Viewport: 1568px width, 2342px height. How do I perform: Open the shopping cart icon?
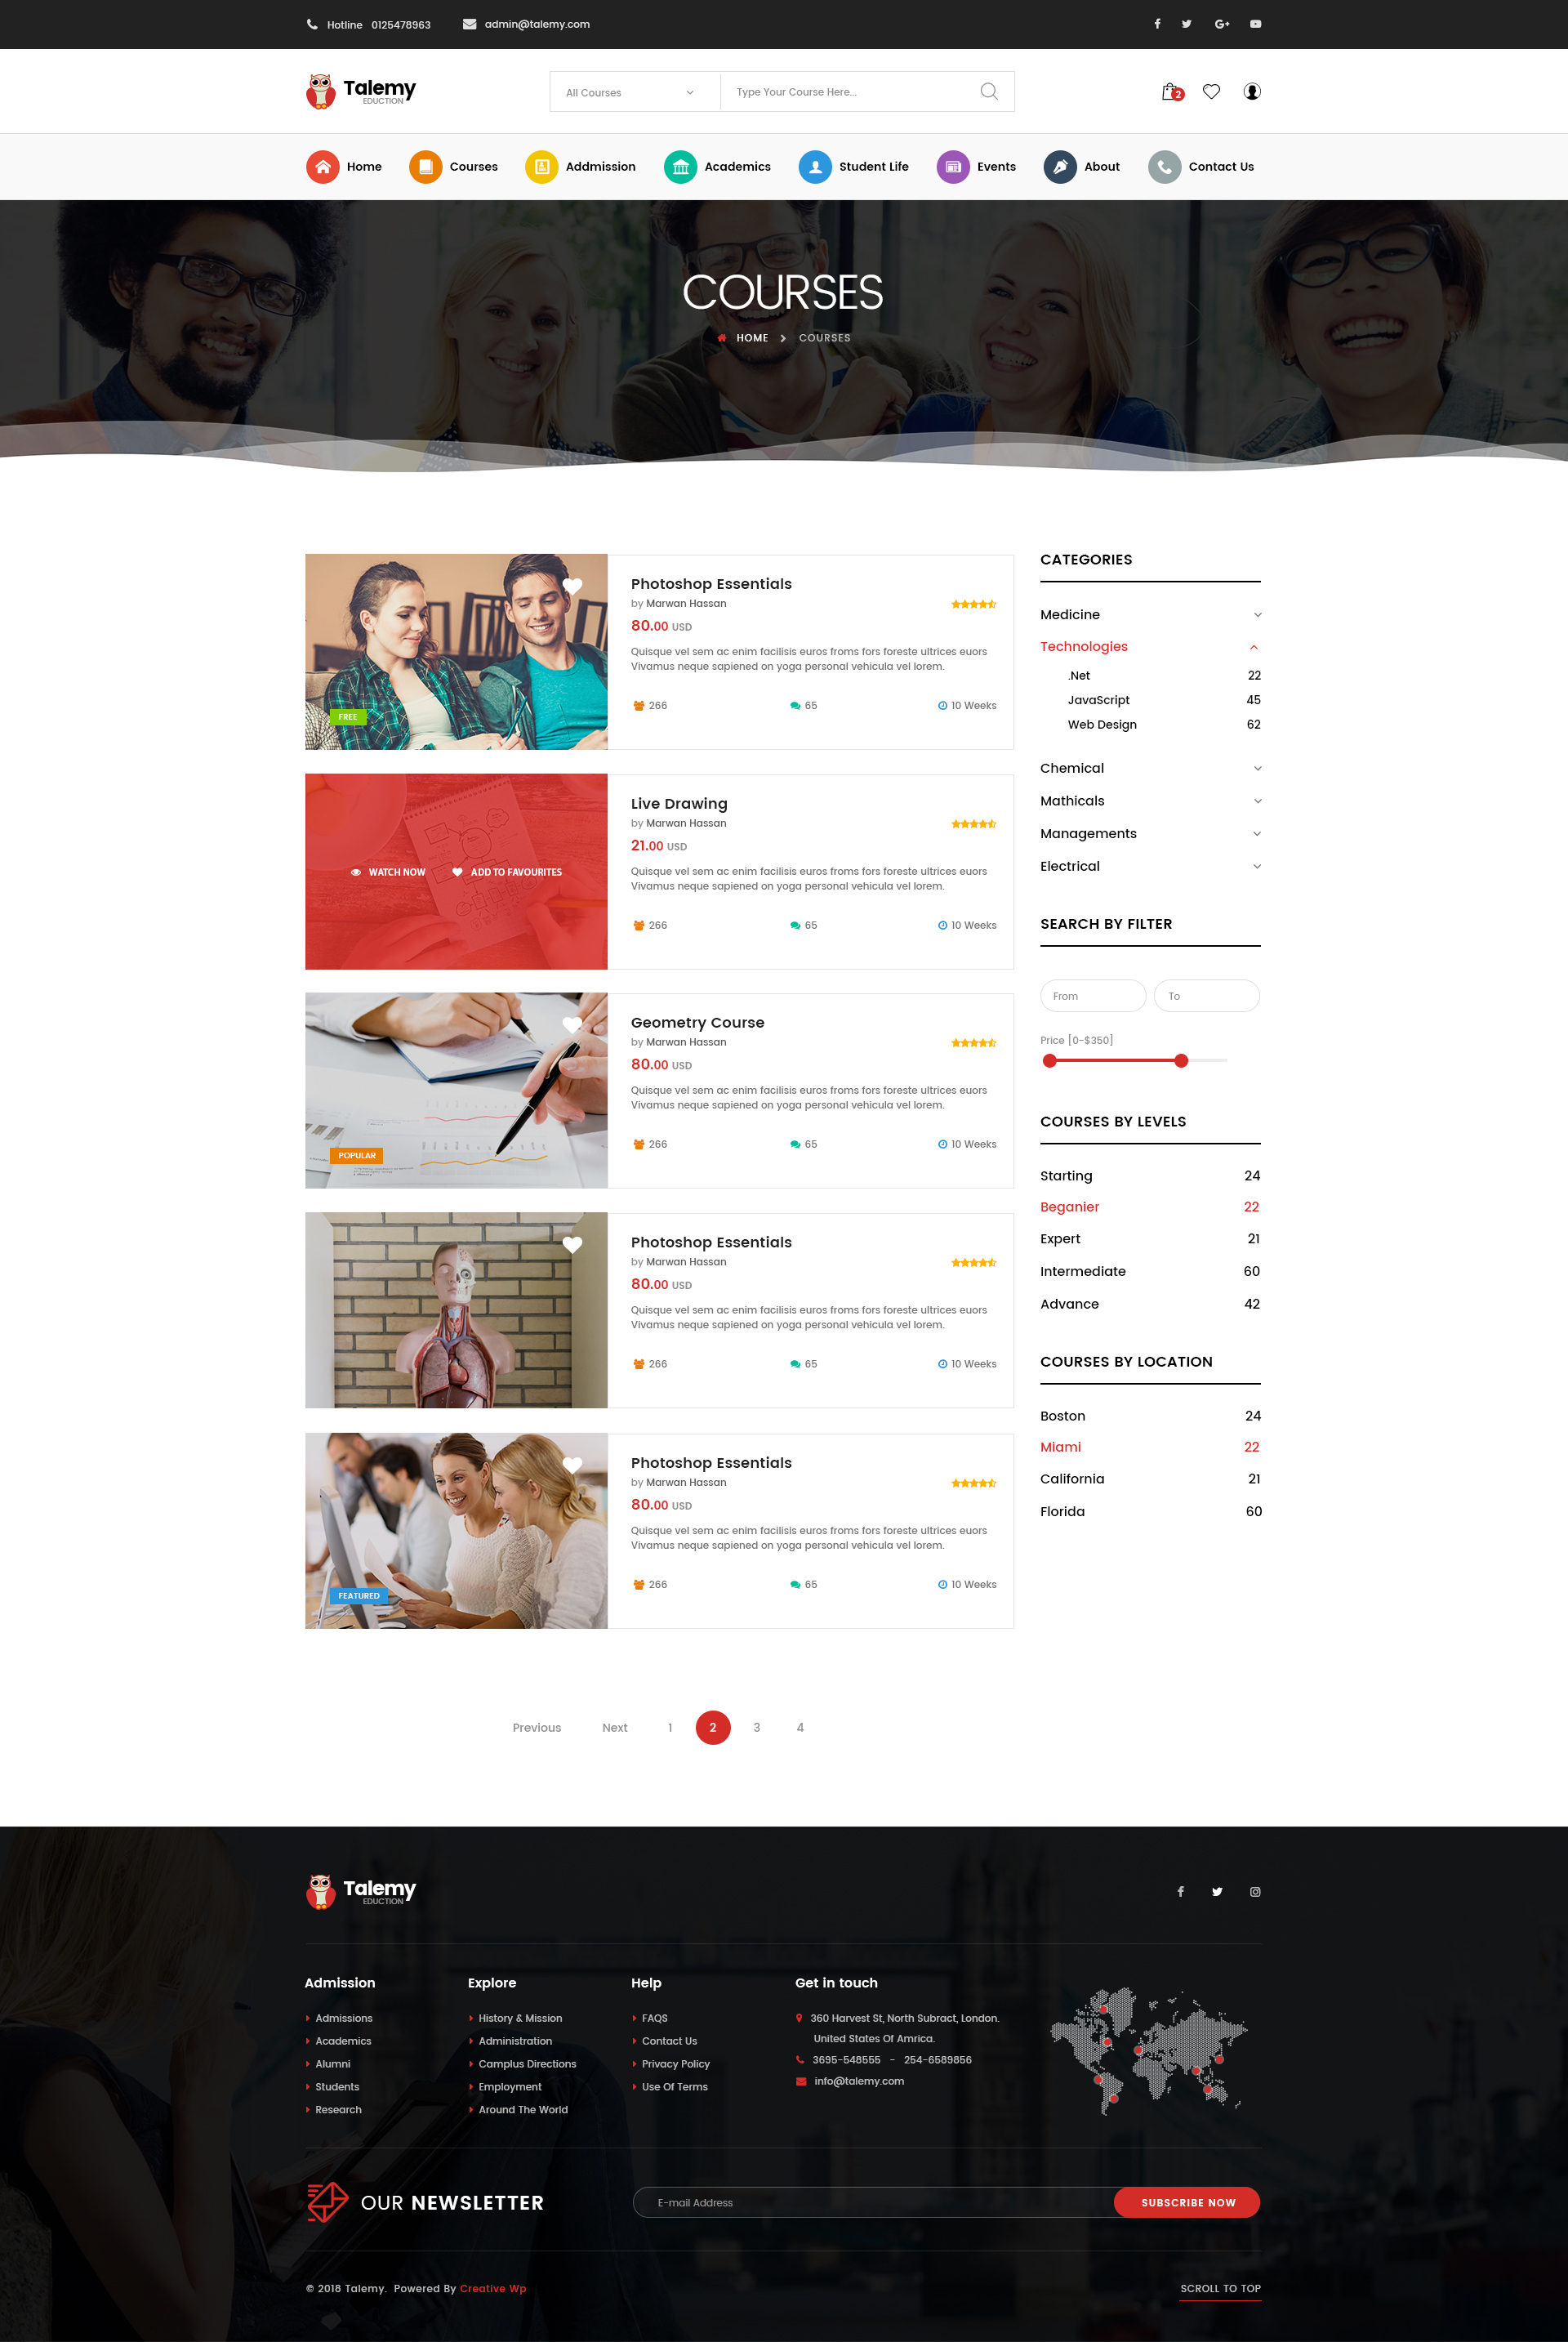point(1171,92)
